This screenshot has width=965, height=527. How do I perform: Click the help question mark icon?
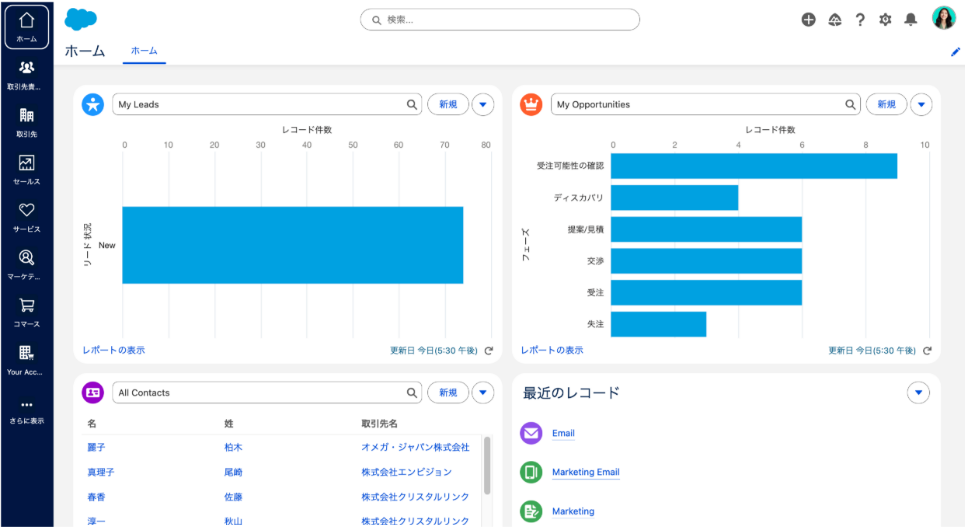[860, 19]
